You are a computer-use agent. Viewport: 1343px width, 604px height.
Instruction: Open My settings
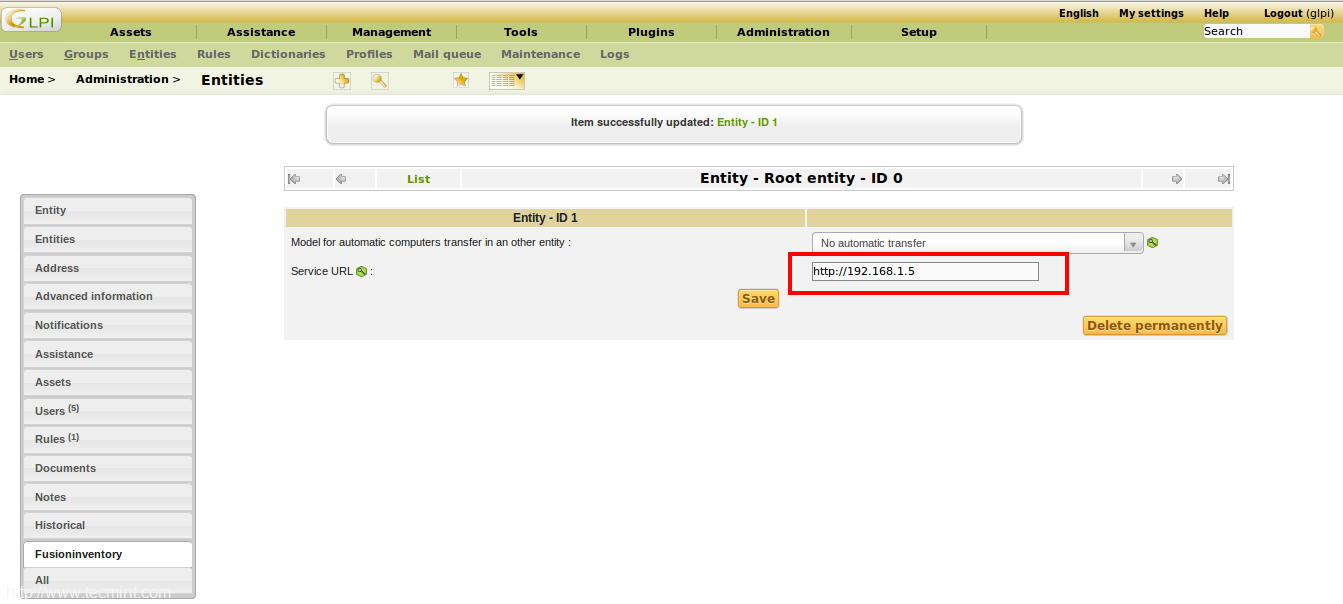point(1151,13)
